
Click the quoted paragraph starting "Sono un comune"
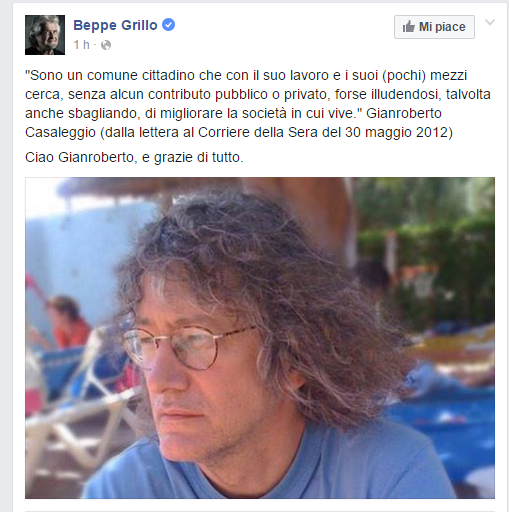[x=258, y=104]
